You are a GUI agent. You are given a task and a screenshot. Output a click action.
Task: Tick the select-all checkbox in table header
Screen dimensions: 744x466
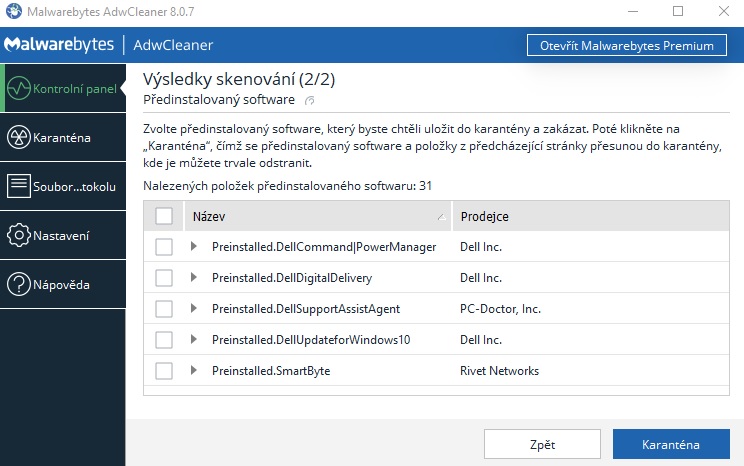click(164, 216)
